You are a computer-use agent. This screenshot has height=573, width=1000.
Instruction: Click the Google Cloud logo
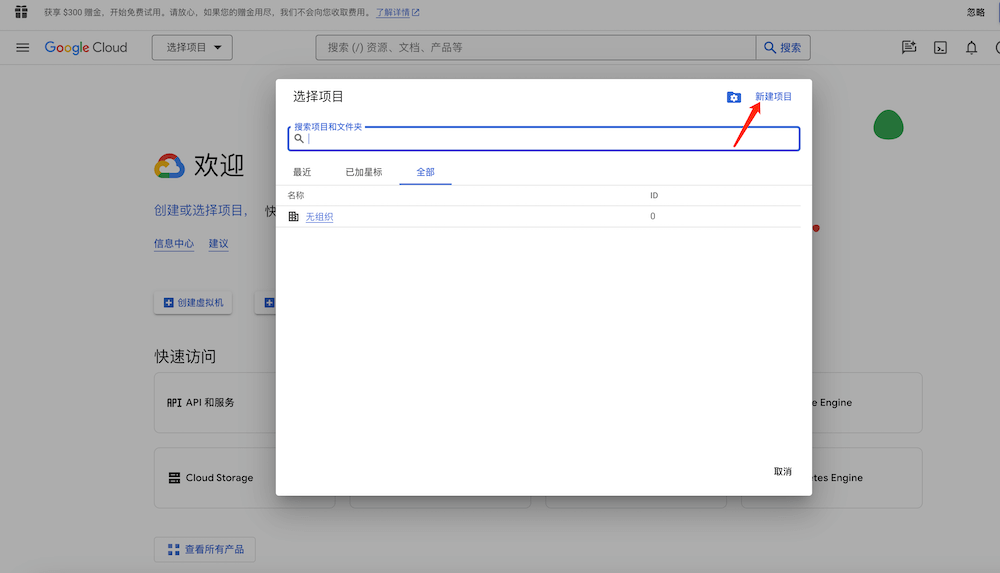pos(86,48)
